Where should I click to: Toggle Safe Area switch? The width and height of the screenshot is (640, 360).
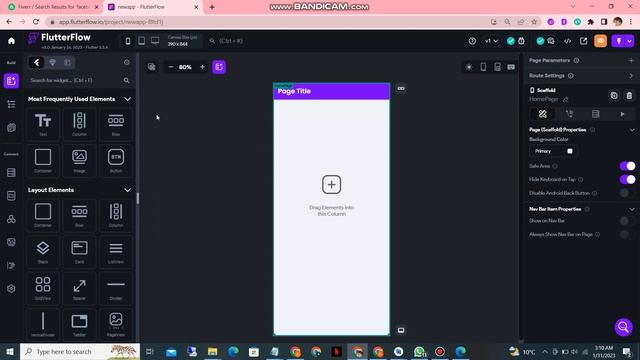[627, 166]
